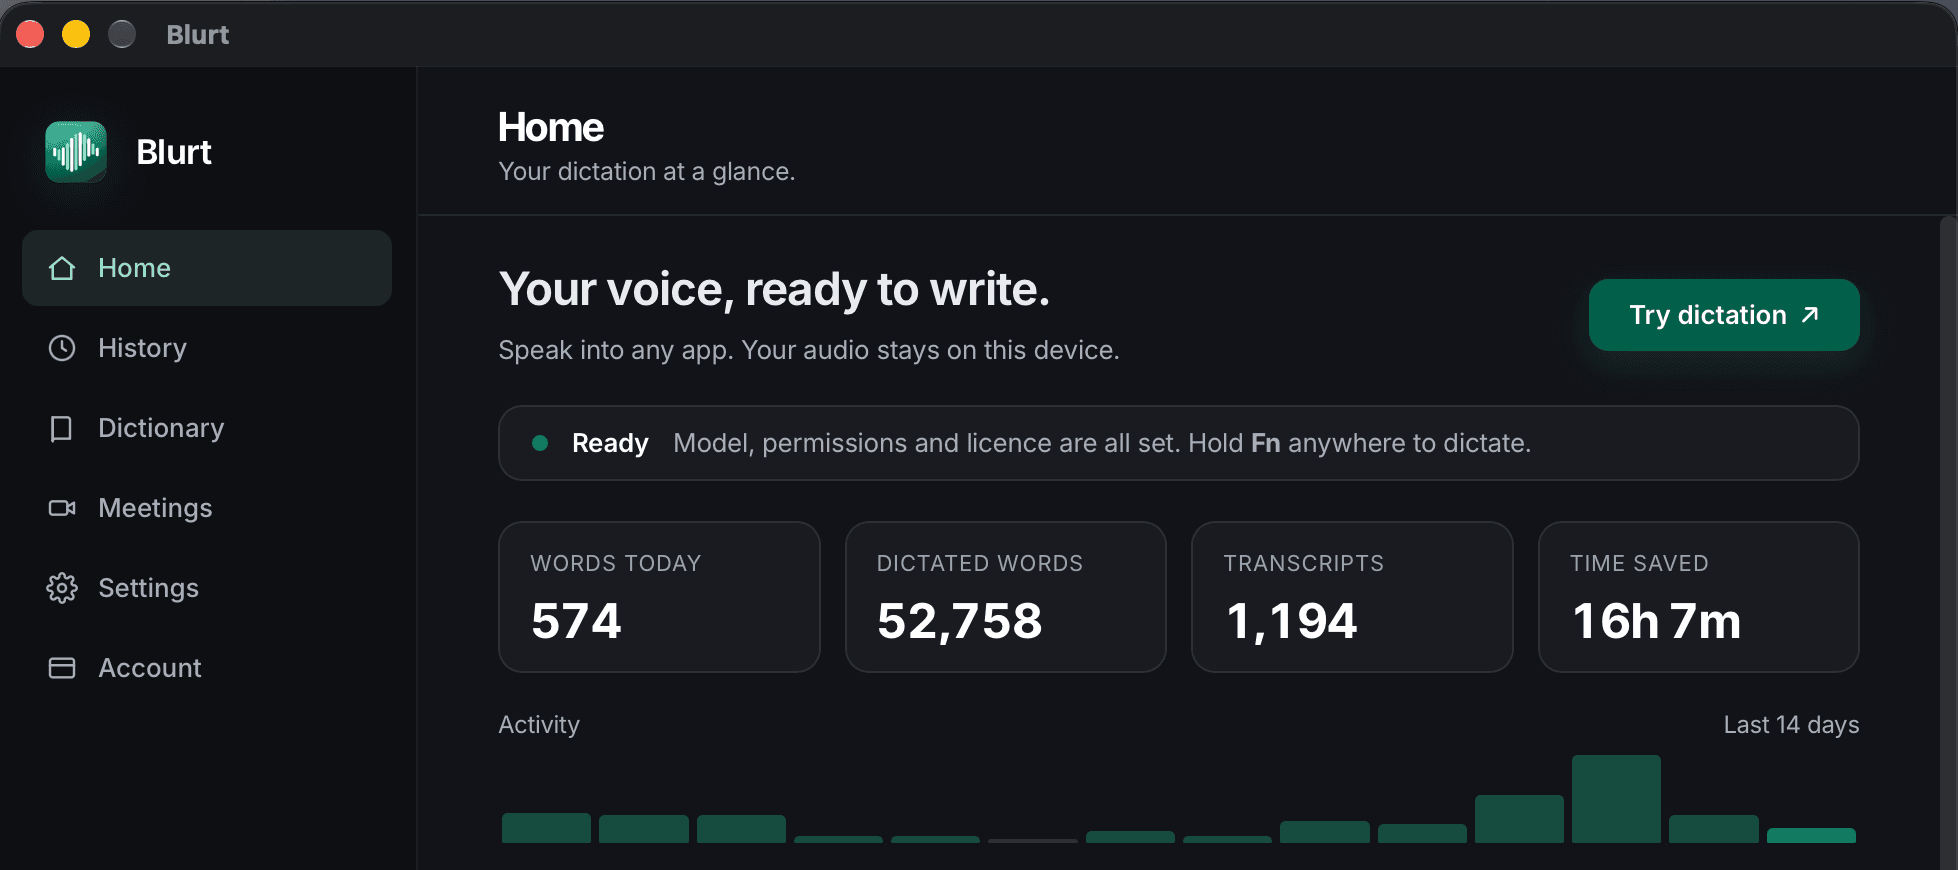Open the Account sidebar item

pyautogui.click(x=207, y=668)
